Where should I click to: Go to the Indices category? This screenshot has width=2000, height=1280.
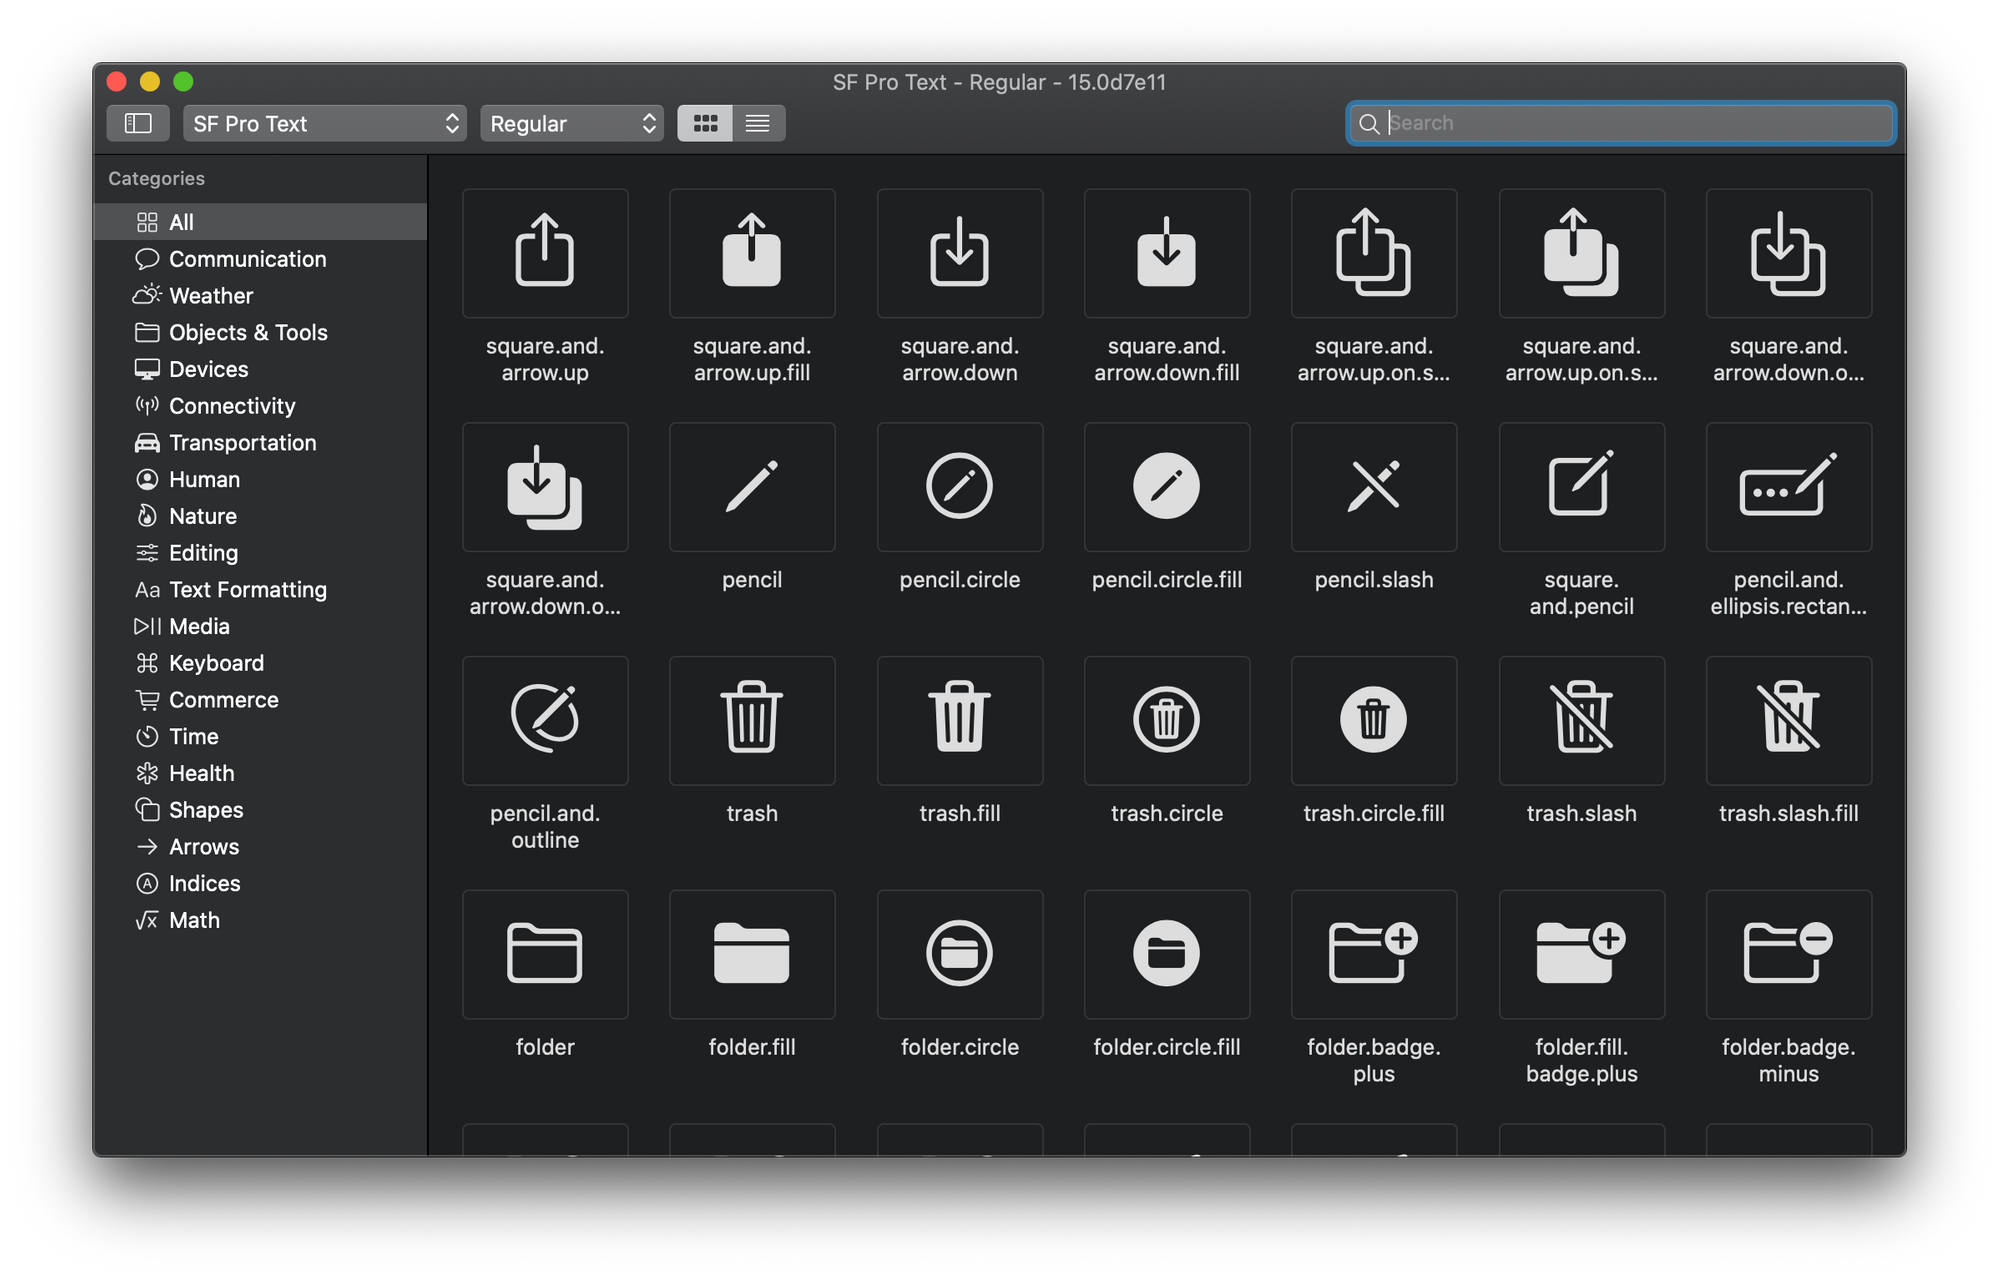coord(260,884)
